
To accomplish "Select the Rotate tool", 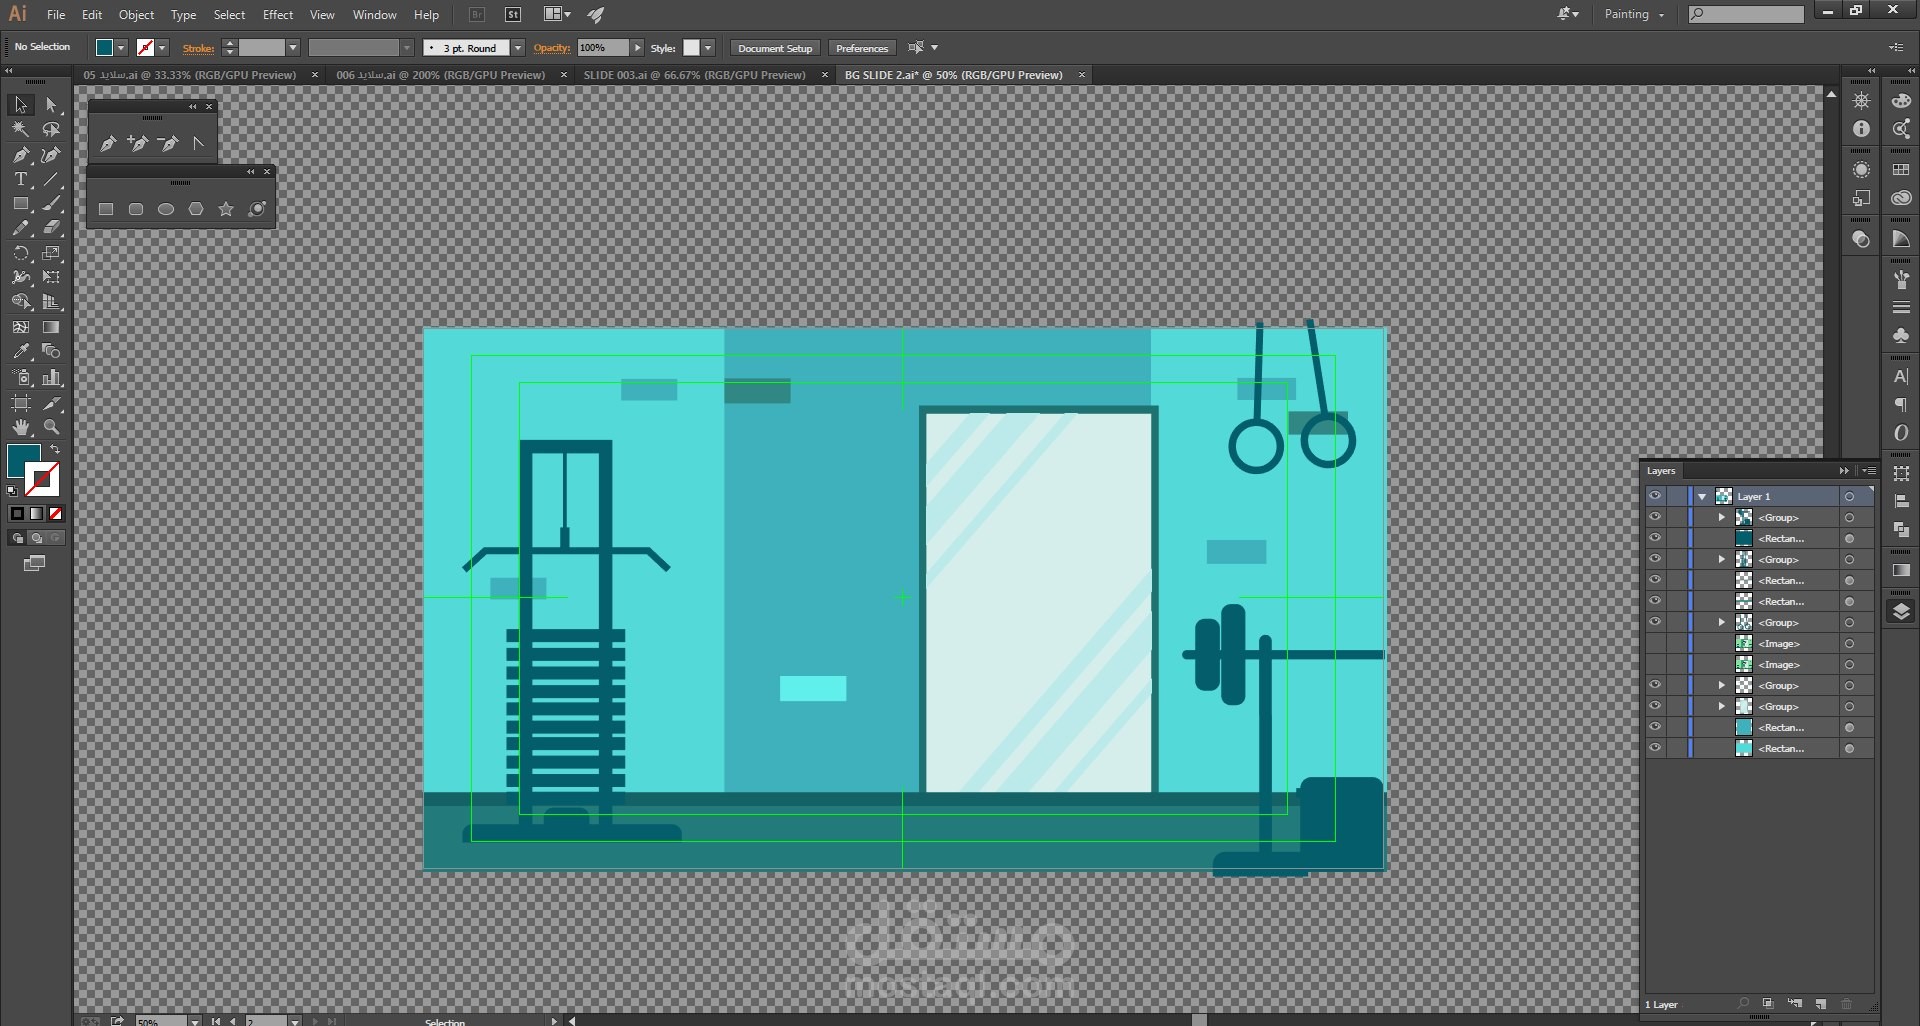I will (x=20, y=253).
